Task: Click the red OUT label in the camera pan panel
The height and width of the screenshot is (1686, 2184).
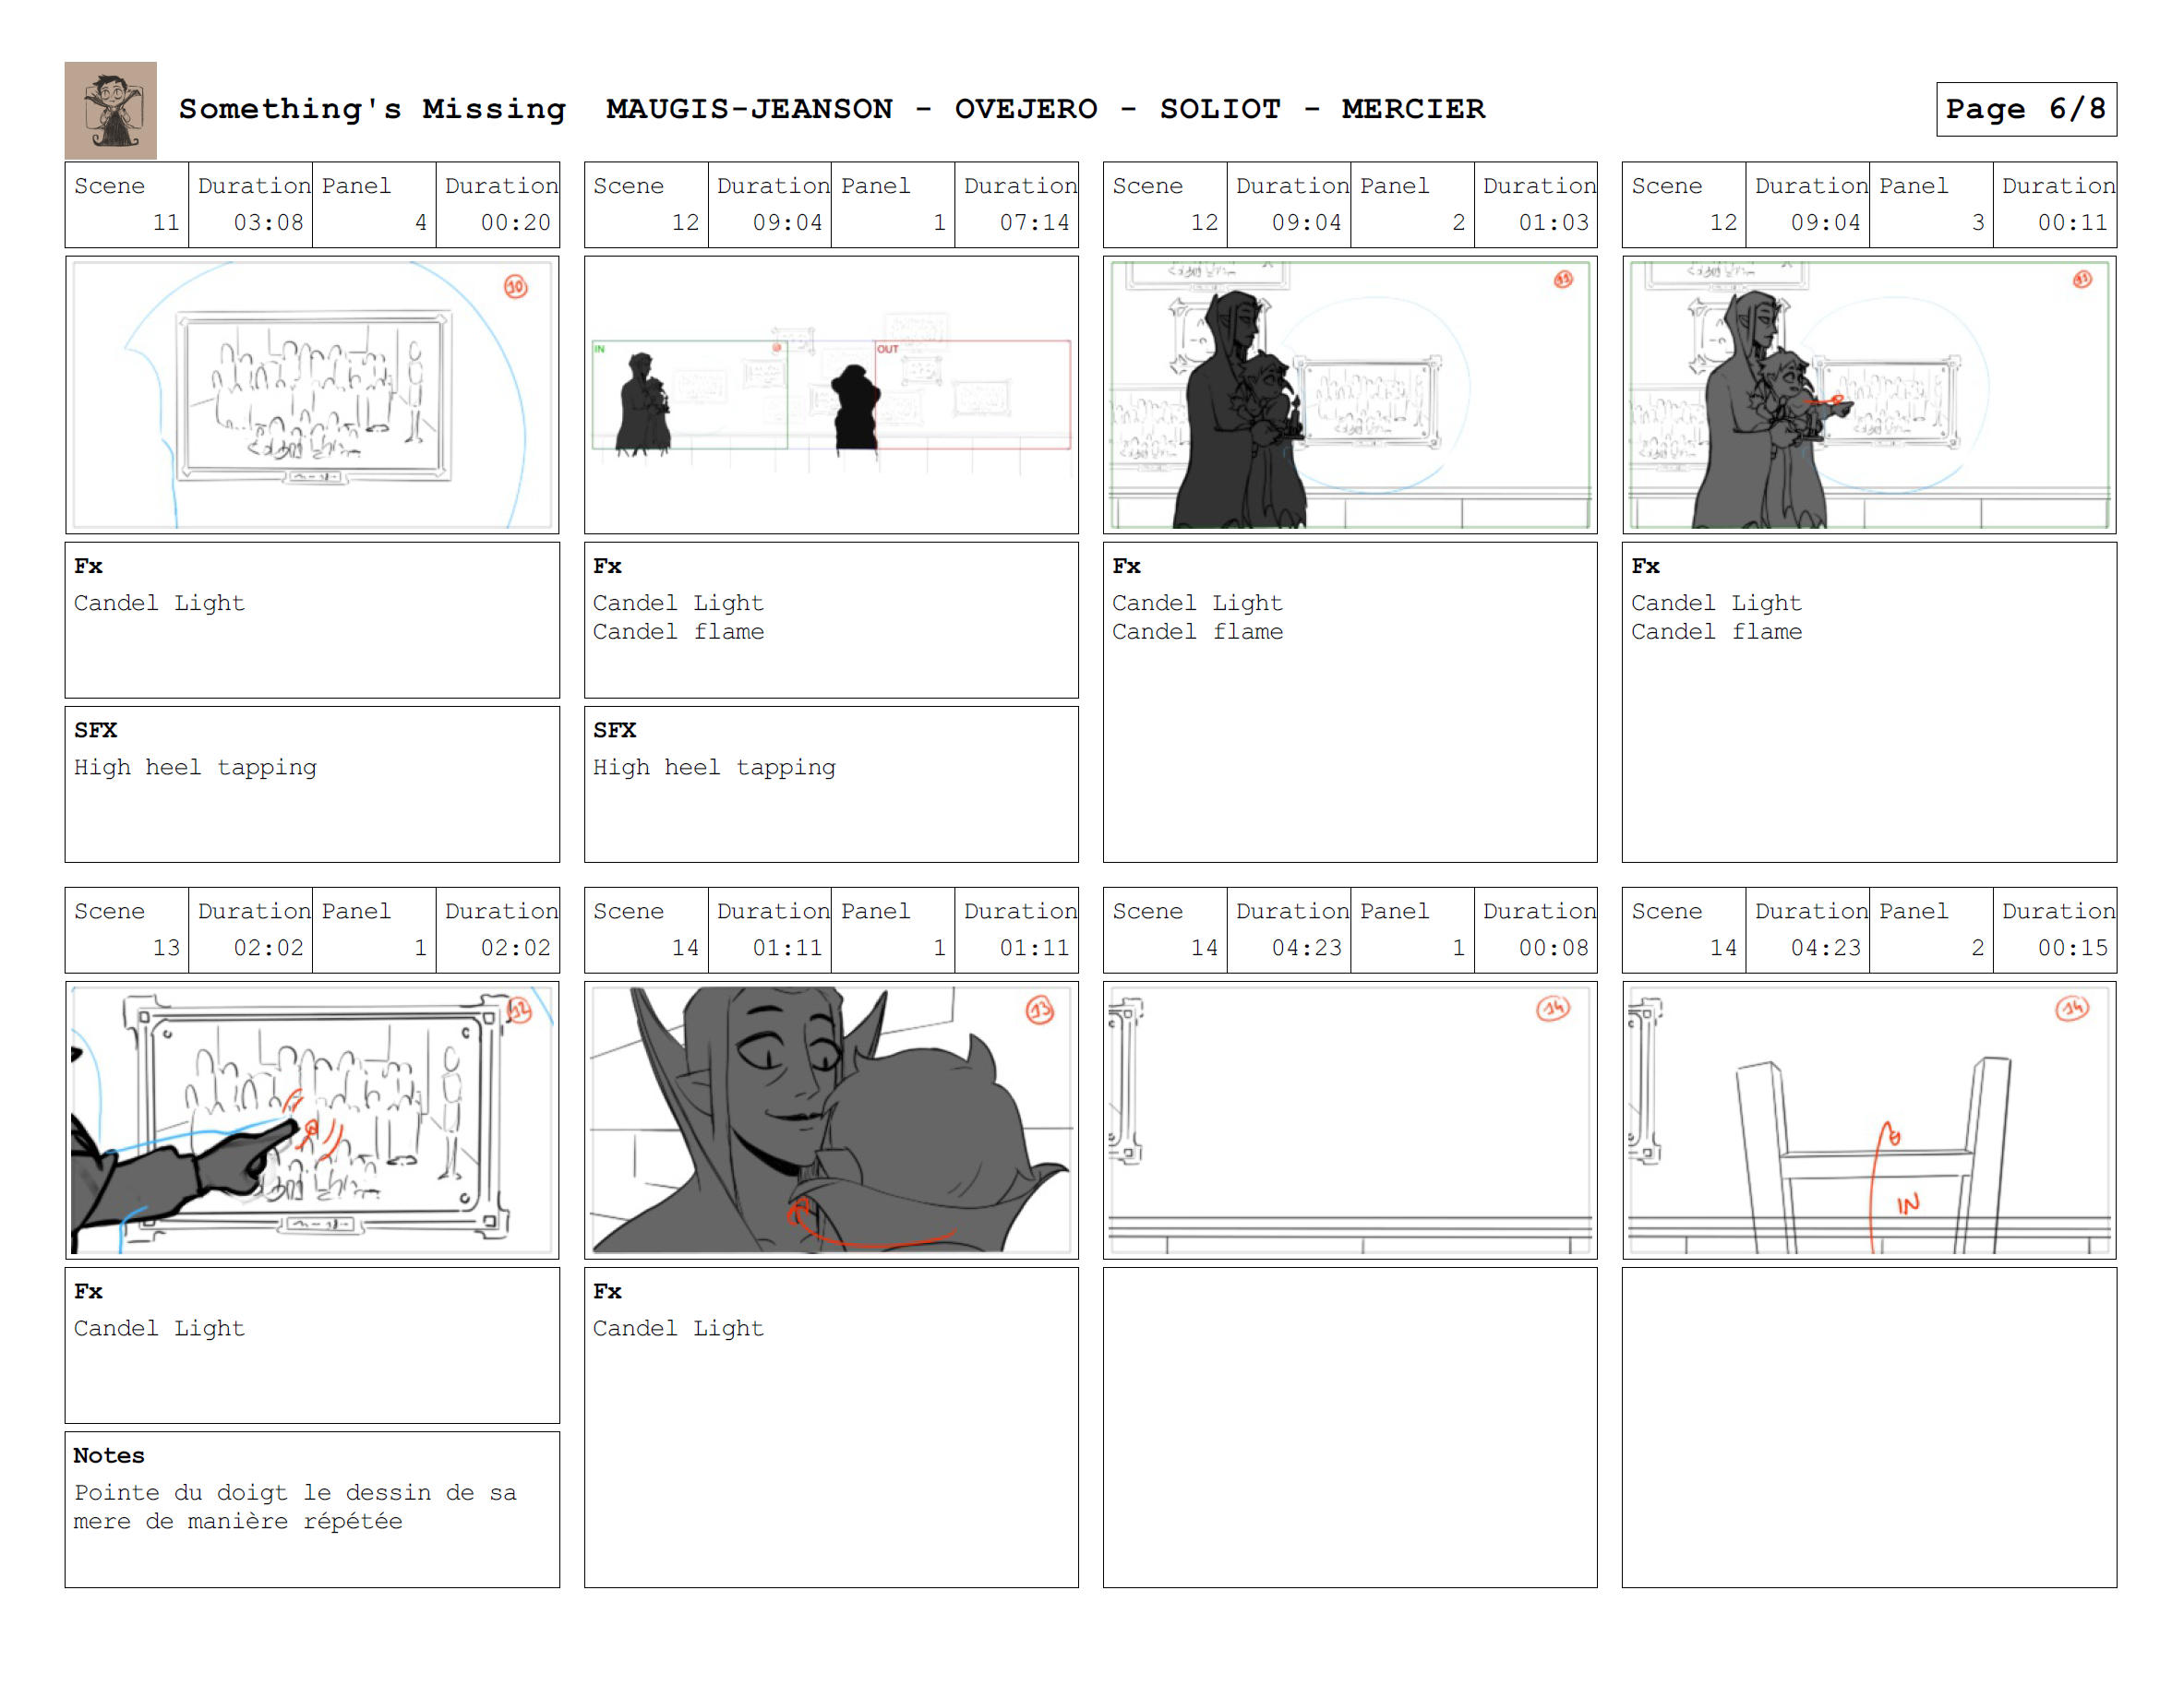Action: [x=887, y=349]
